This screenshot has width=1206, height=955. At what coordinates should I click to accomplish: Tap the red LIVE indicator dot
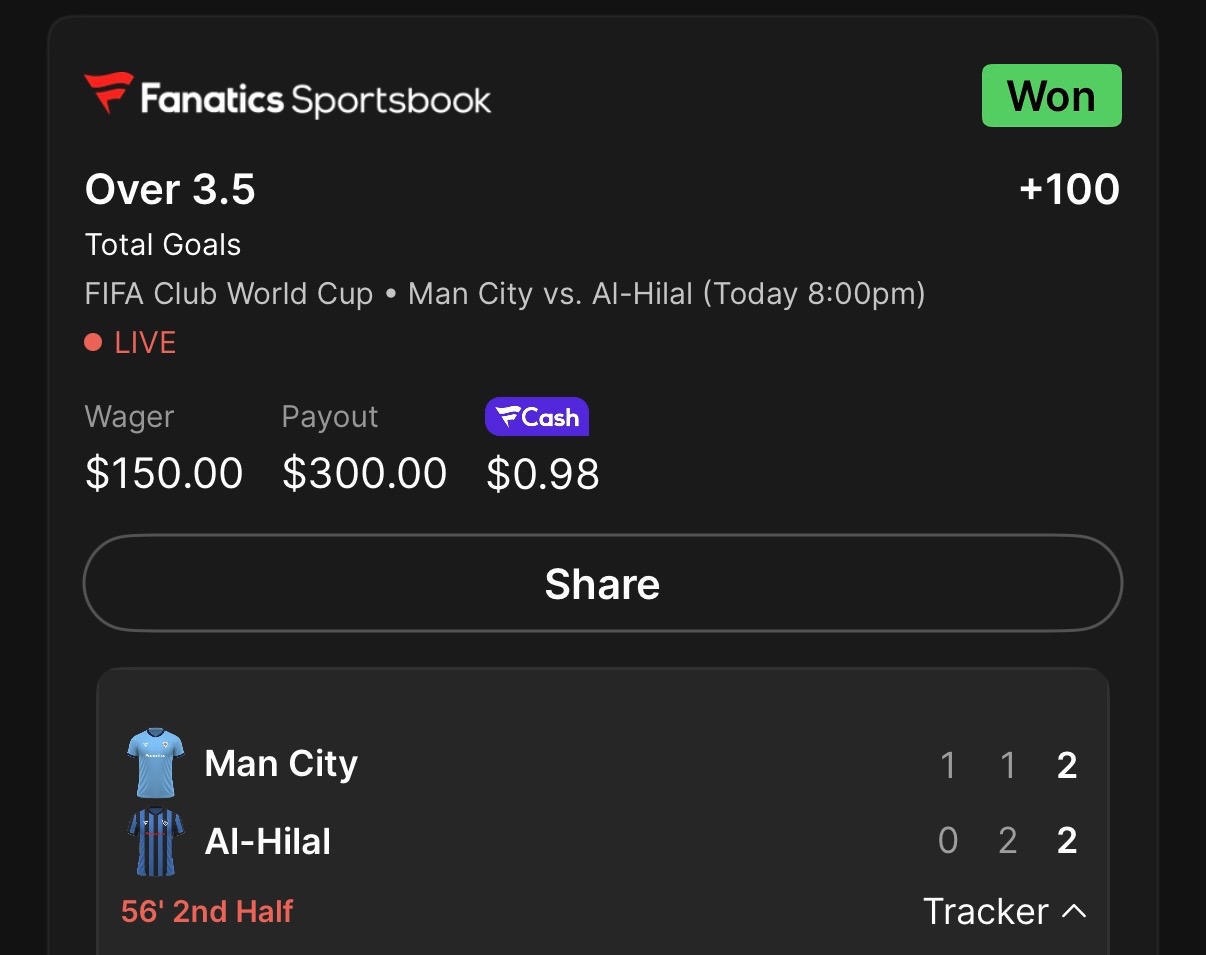pyautogui.click(x=93, y=343)
